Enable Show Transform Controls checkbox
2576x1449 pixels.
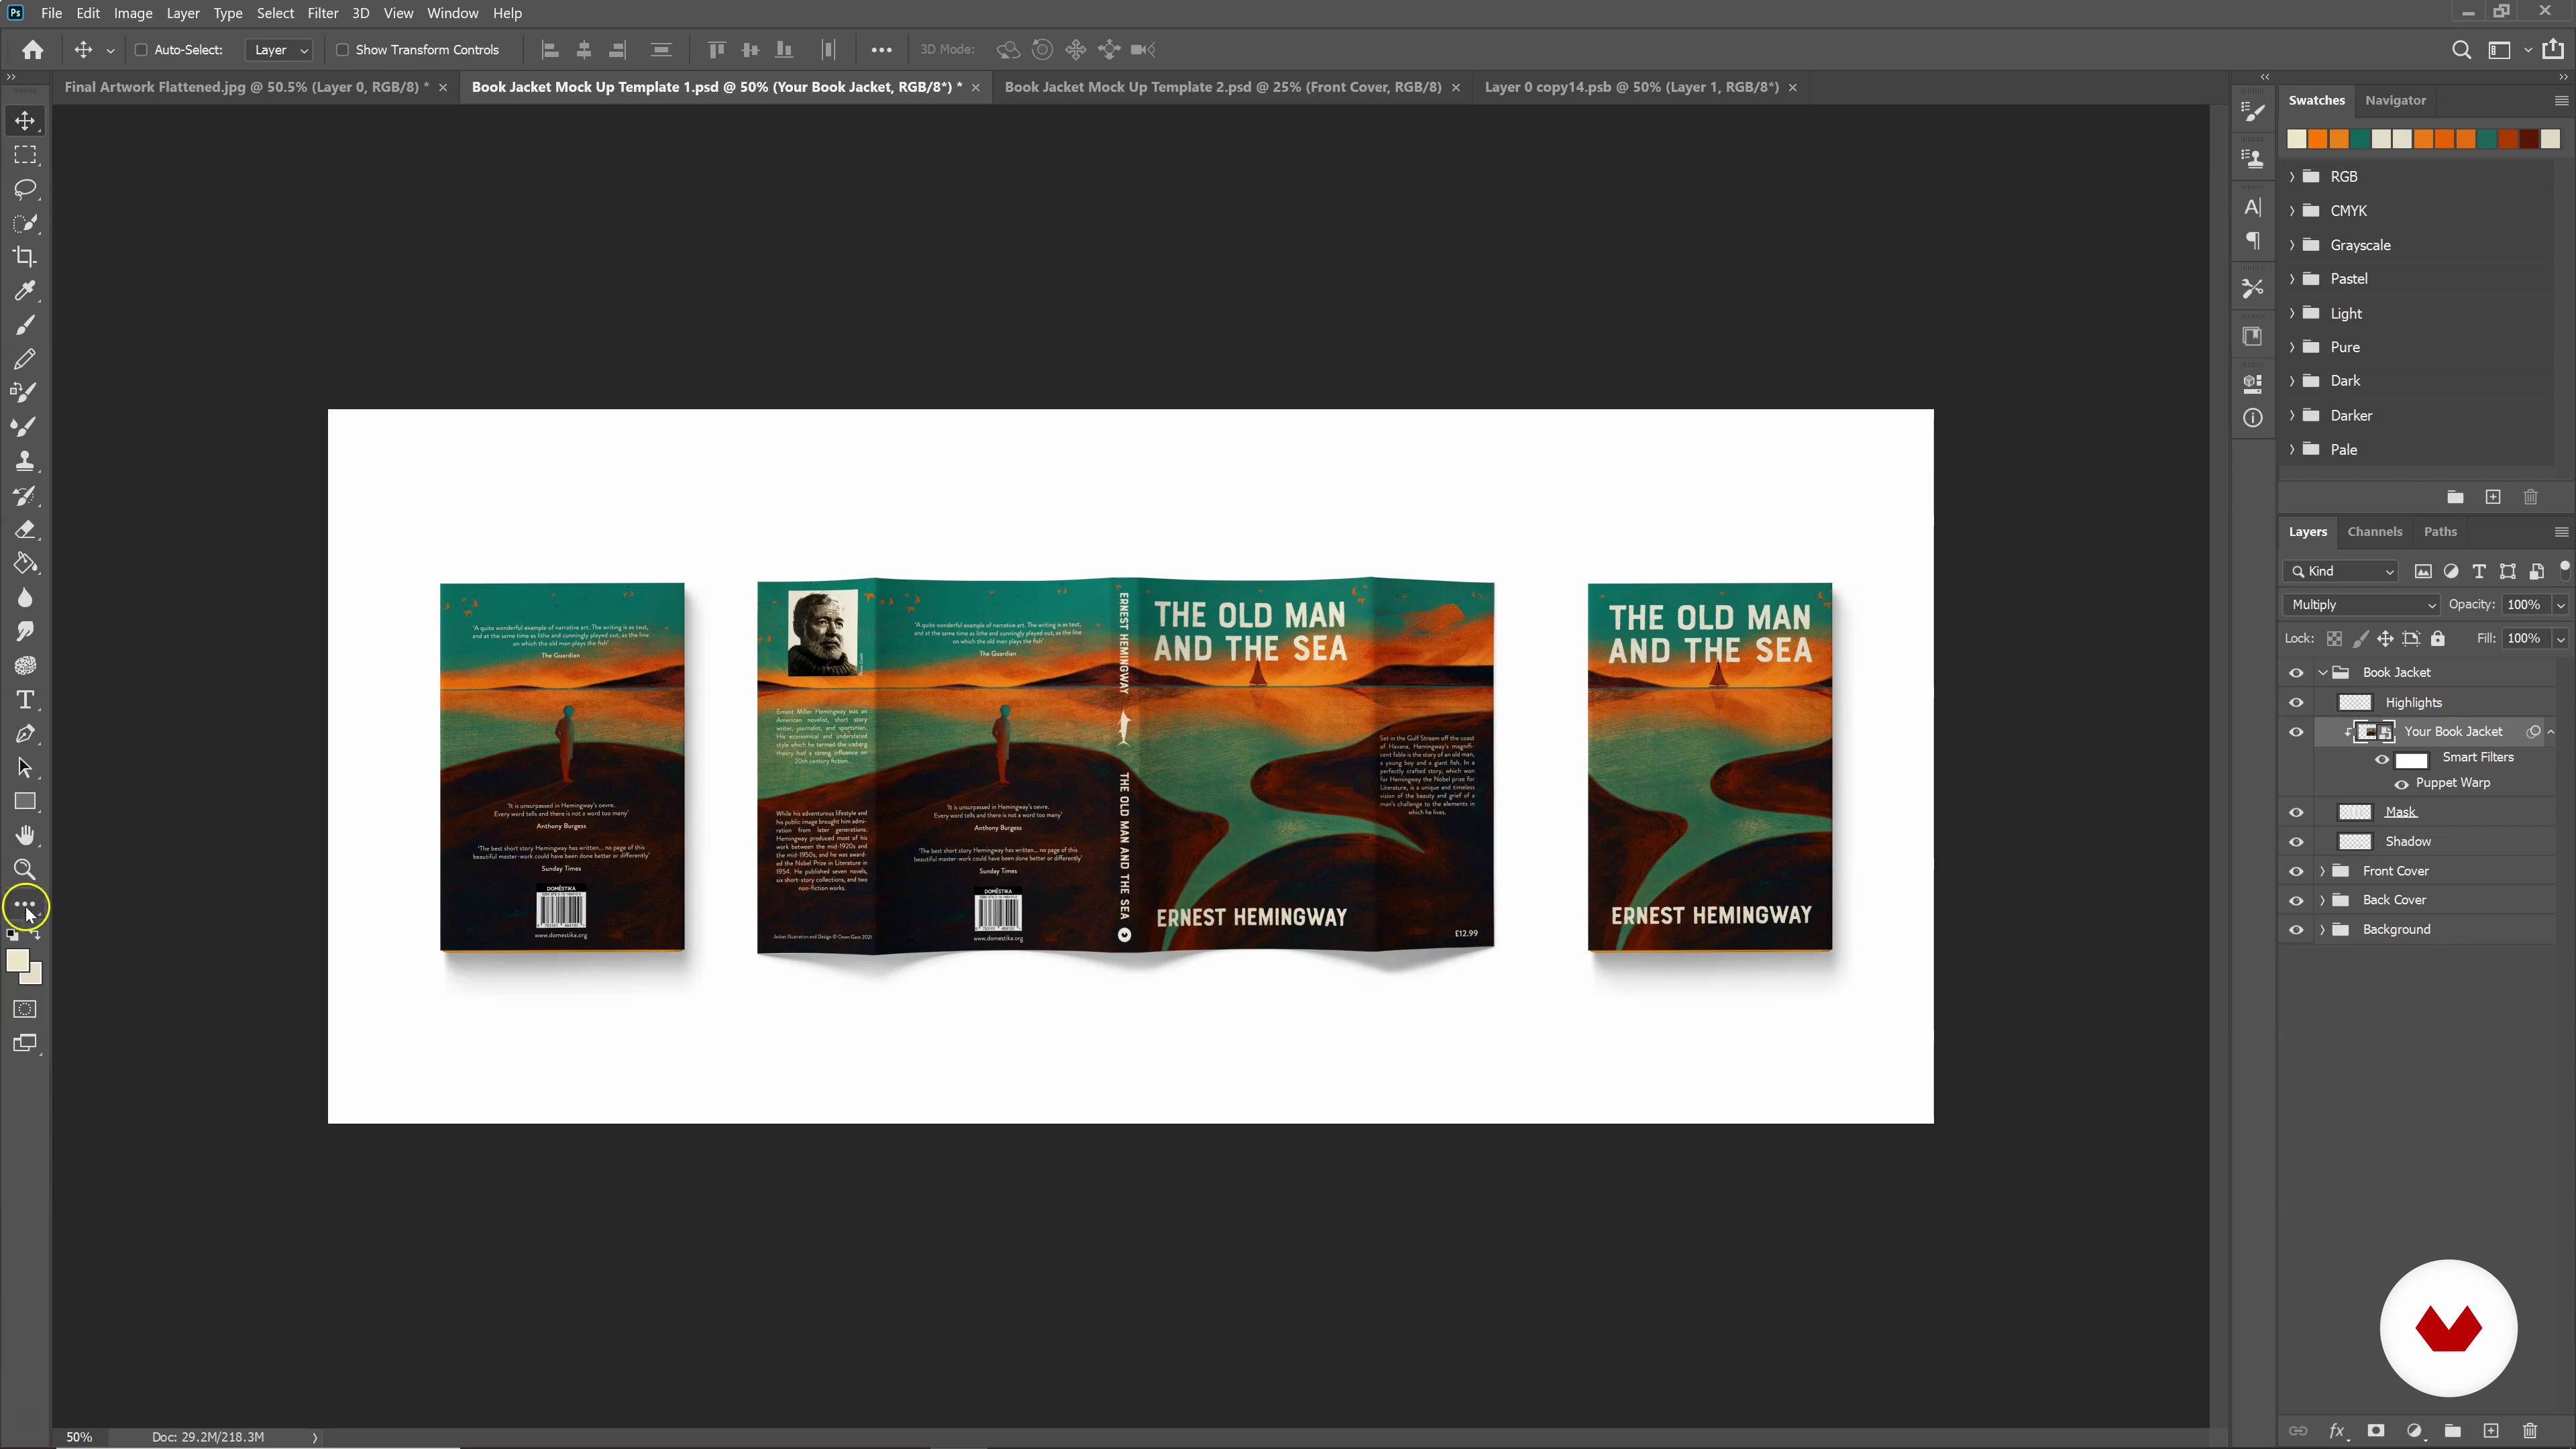(342, 50)
